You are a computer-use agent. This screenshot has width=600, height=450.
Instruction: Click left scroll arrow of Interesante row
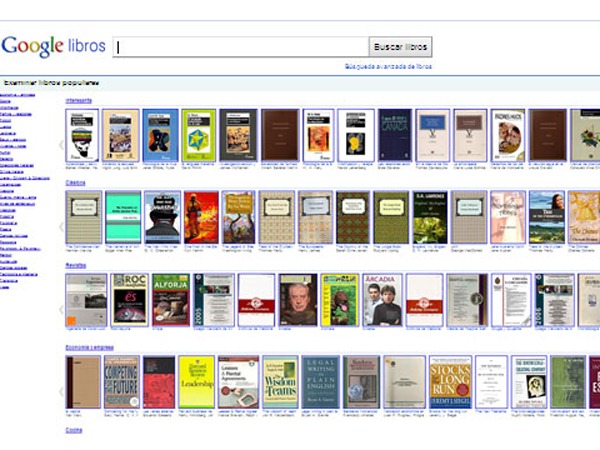pos(61,145)
